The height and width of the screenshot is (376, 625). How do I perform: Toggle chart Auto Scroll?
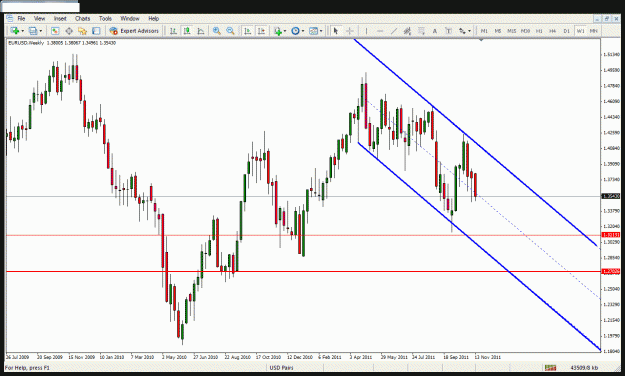tap(248, 31)
